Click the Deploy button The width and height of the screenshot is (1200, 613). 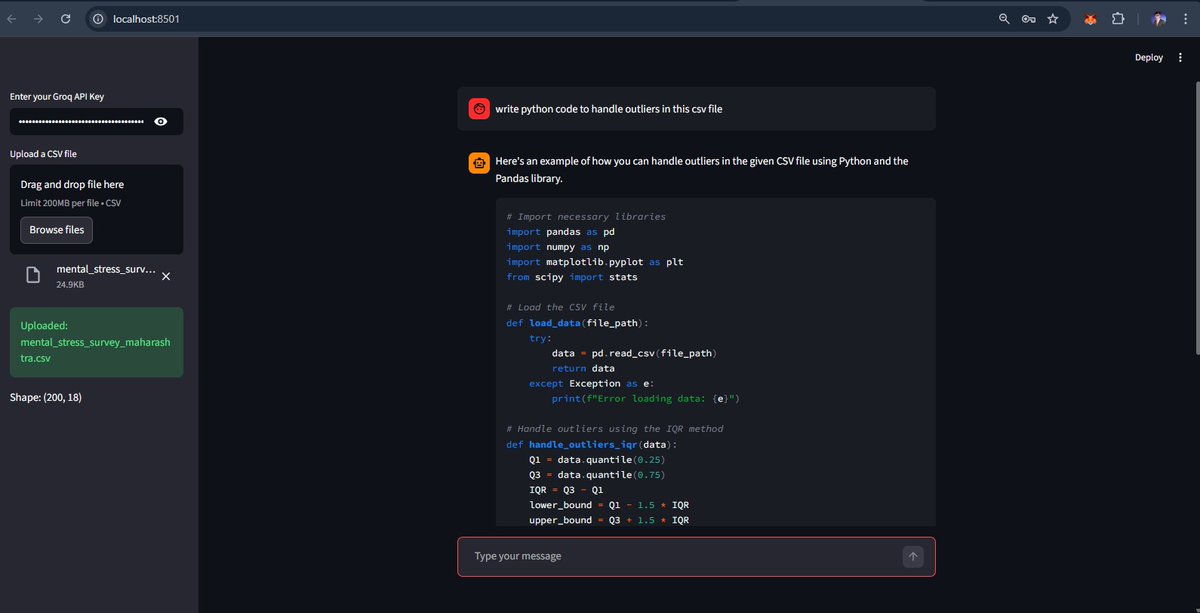[x=1149, y=58]
